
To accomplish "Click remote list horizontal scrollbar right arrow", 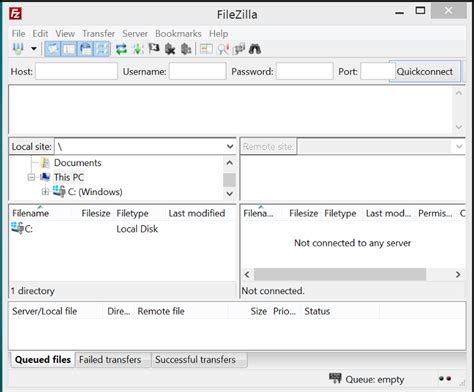I will pos(458,274).
